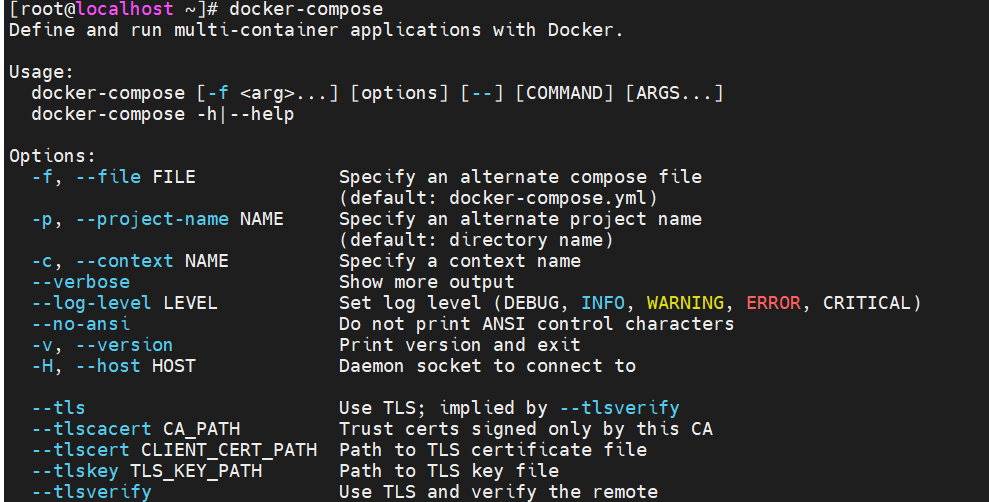
Task: Click 'Daemon socket to connect to' description
Action: [488, 366]
